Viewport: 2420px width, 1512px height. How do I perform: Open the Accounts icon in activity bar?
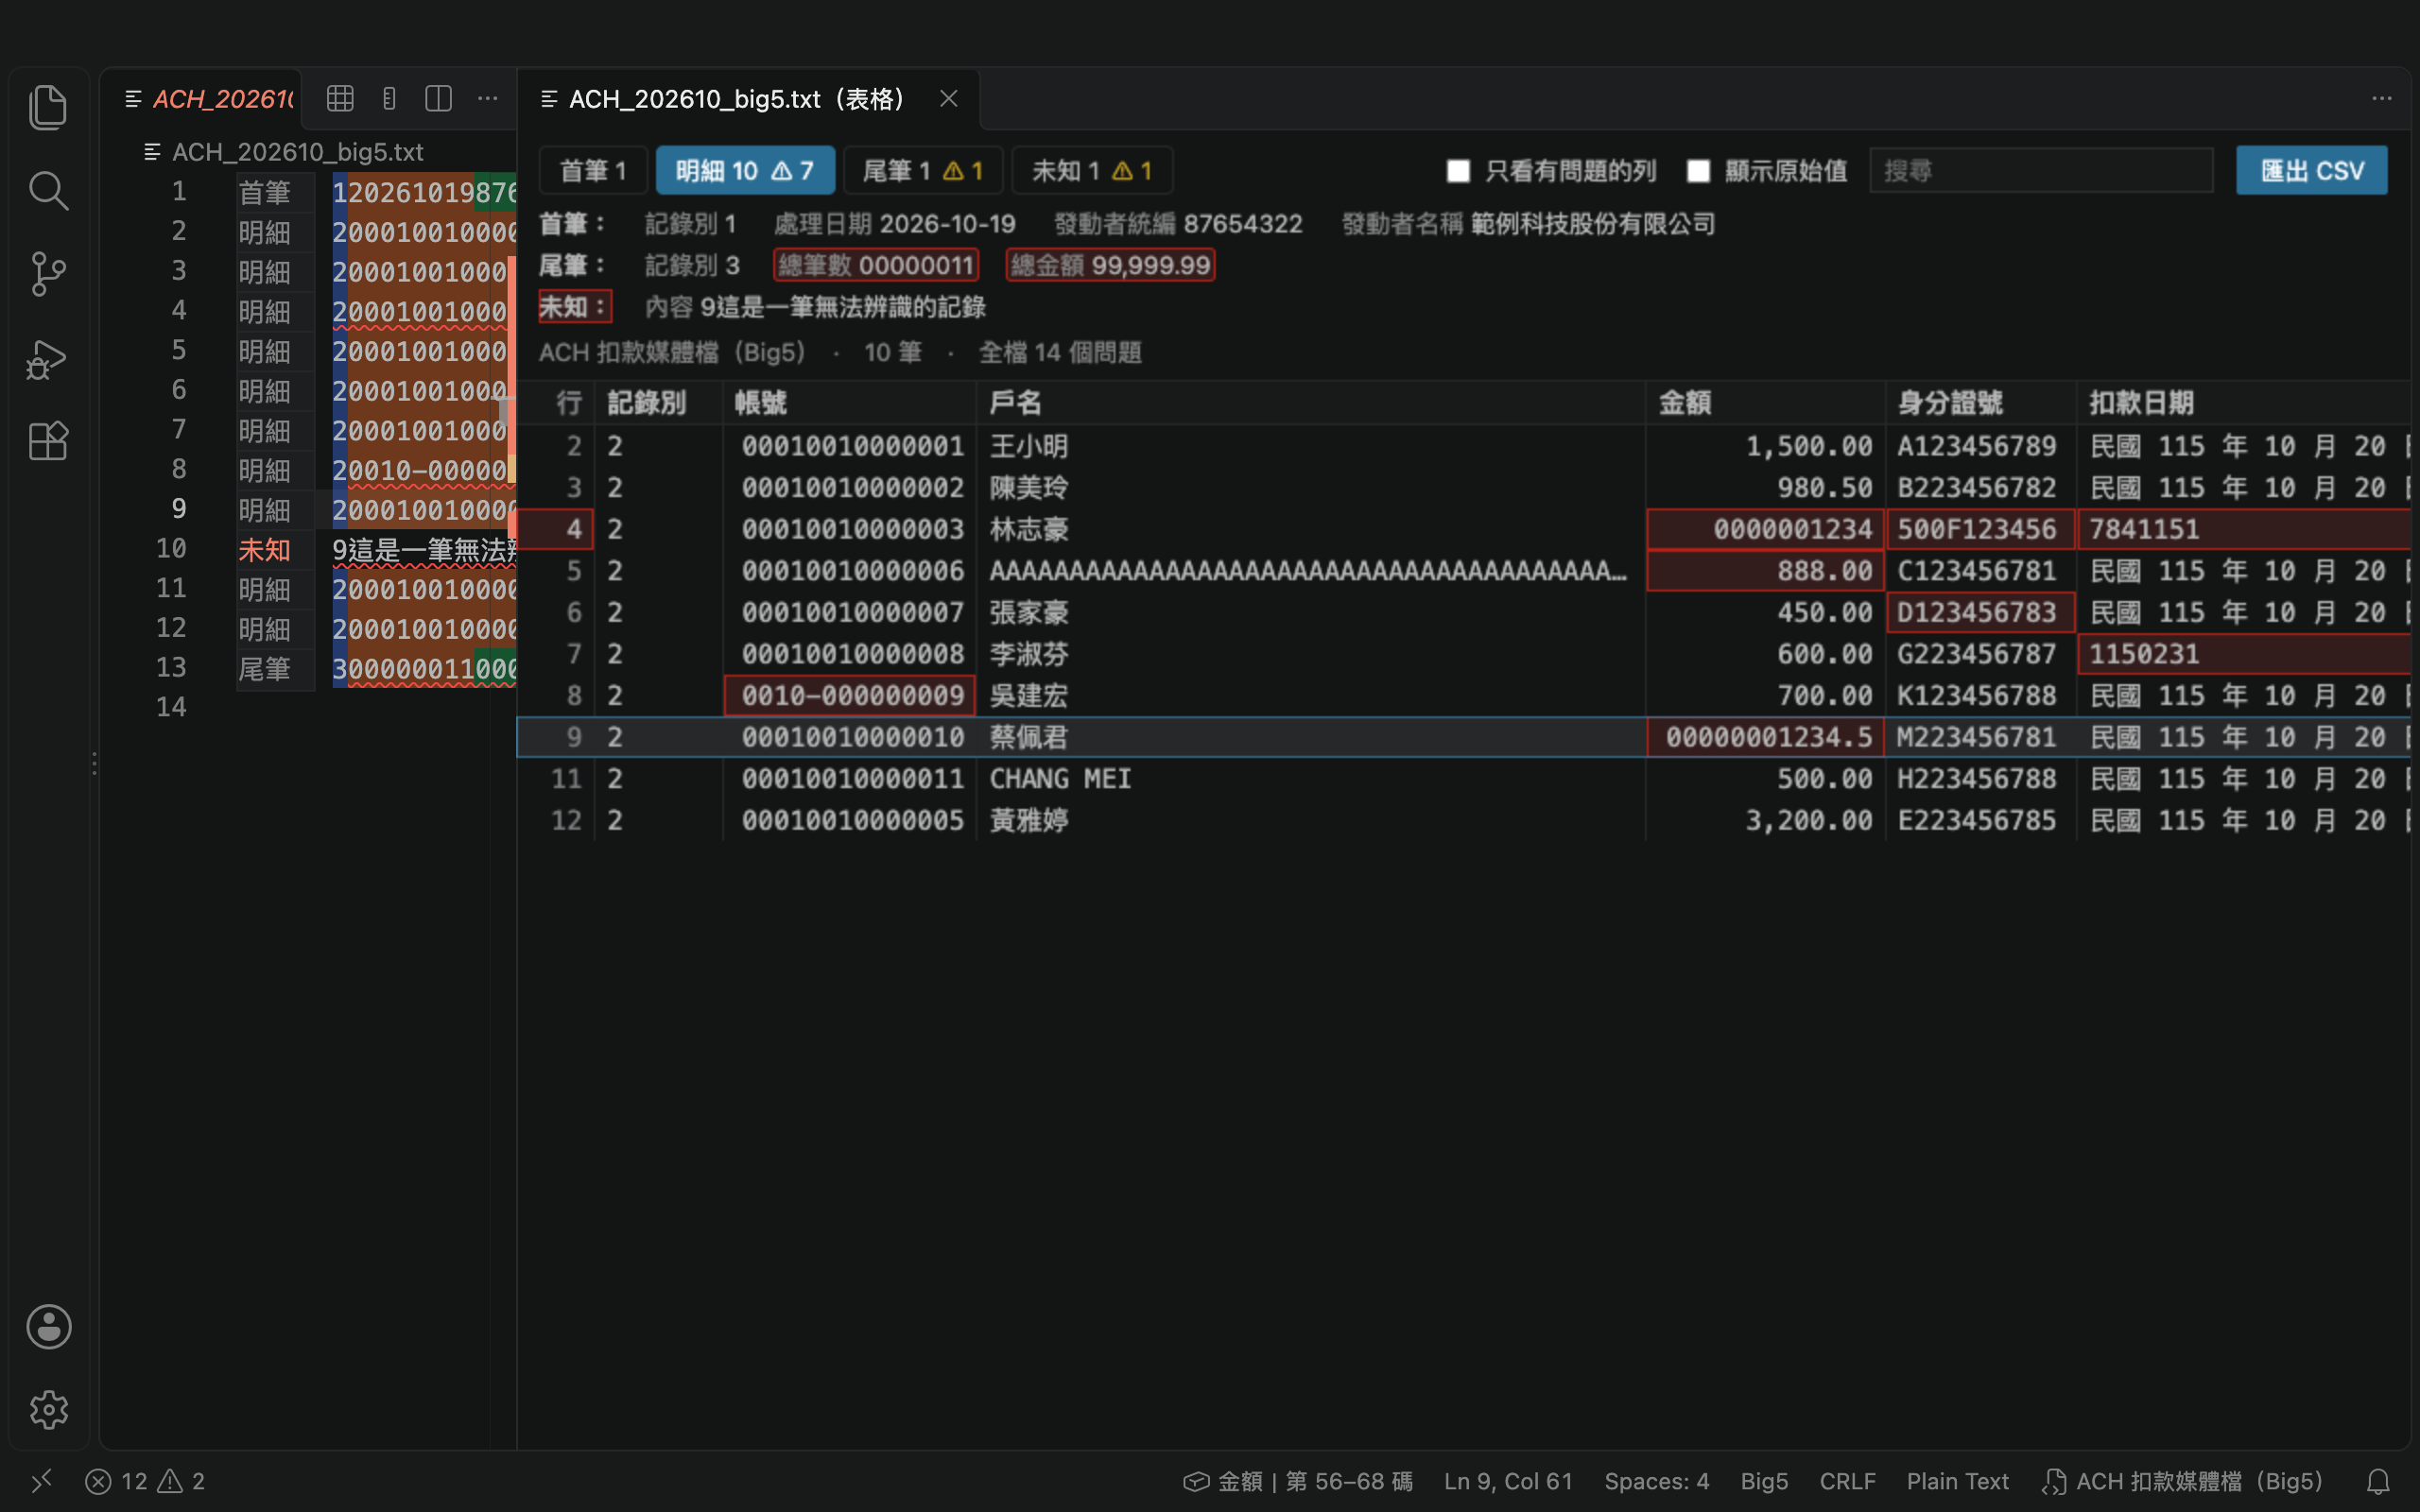click(48, 1327)
